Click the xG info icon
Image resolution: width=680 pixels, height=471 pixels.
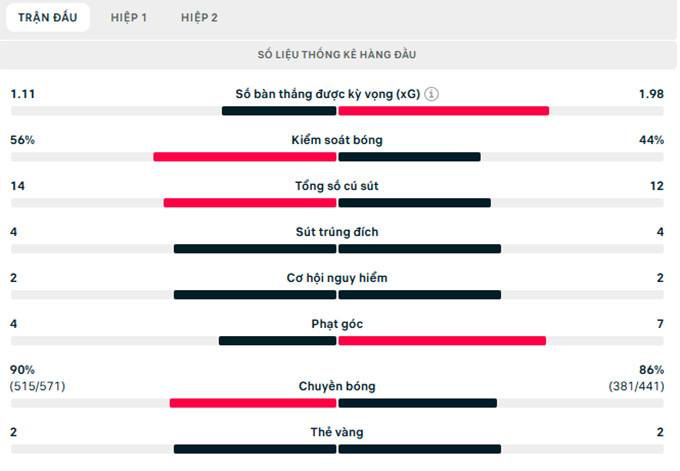click(x=431, y=94)
